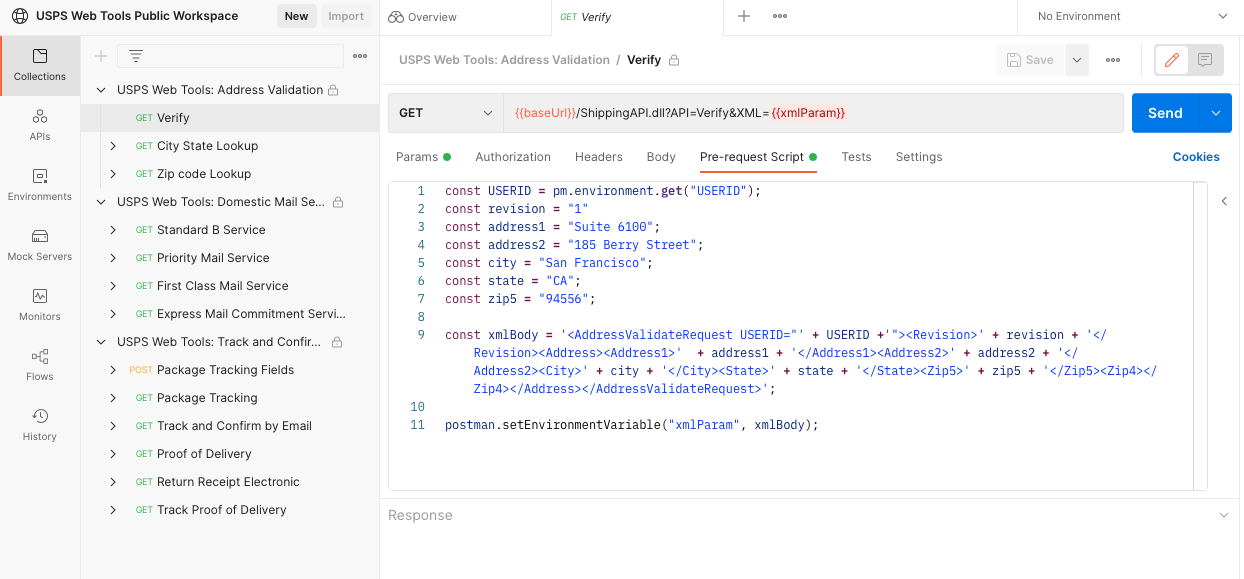View the request History panel
Viewport: 1244px width, 579px height.
pyautogui.click(x=39, y=424)
